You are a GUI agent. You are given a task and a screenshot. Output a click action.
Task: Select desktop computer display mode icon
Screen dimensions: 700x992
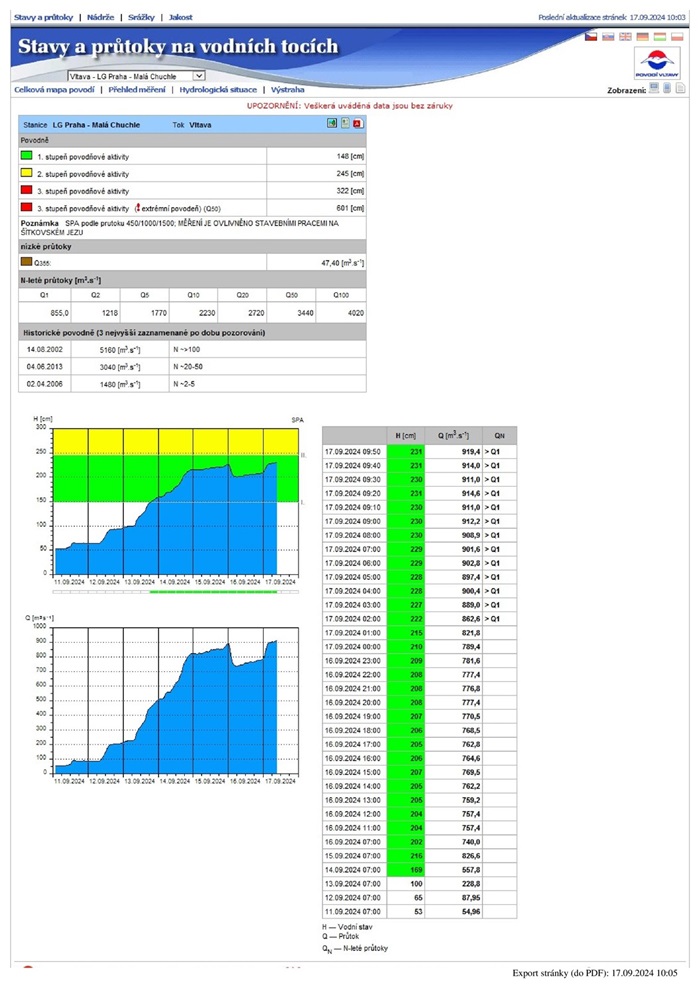pos(654,89)
